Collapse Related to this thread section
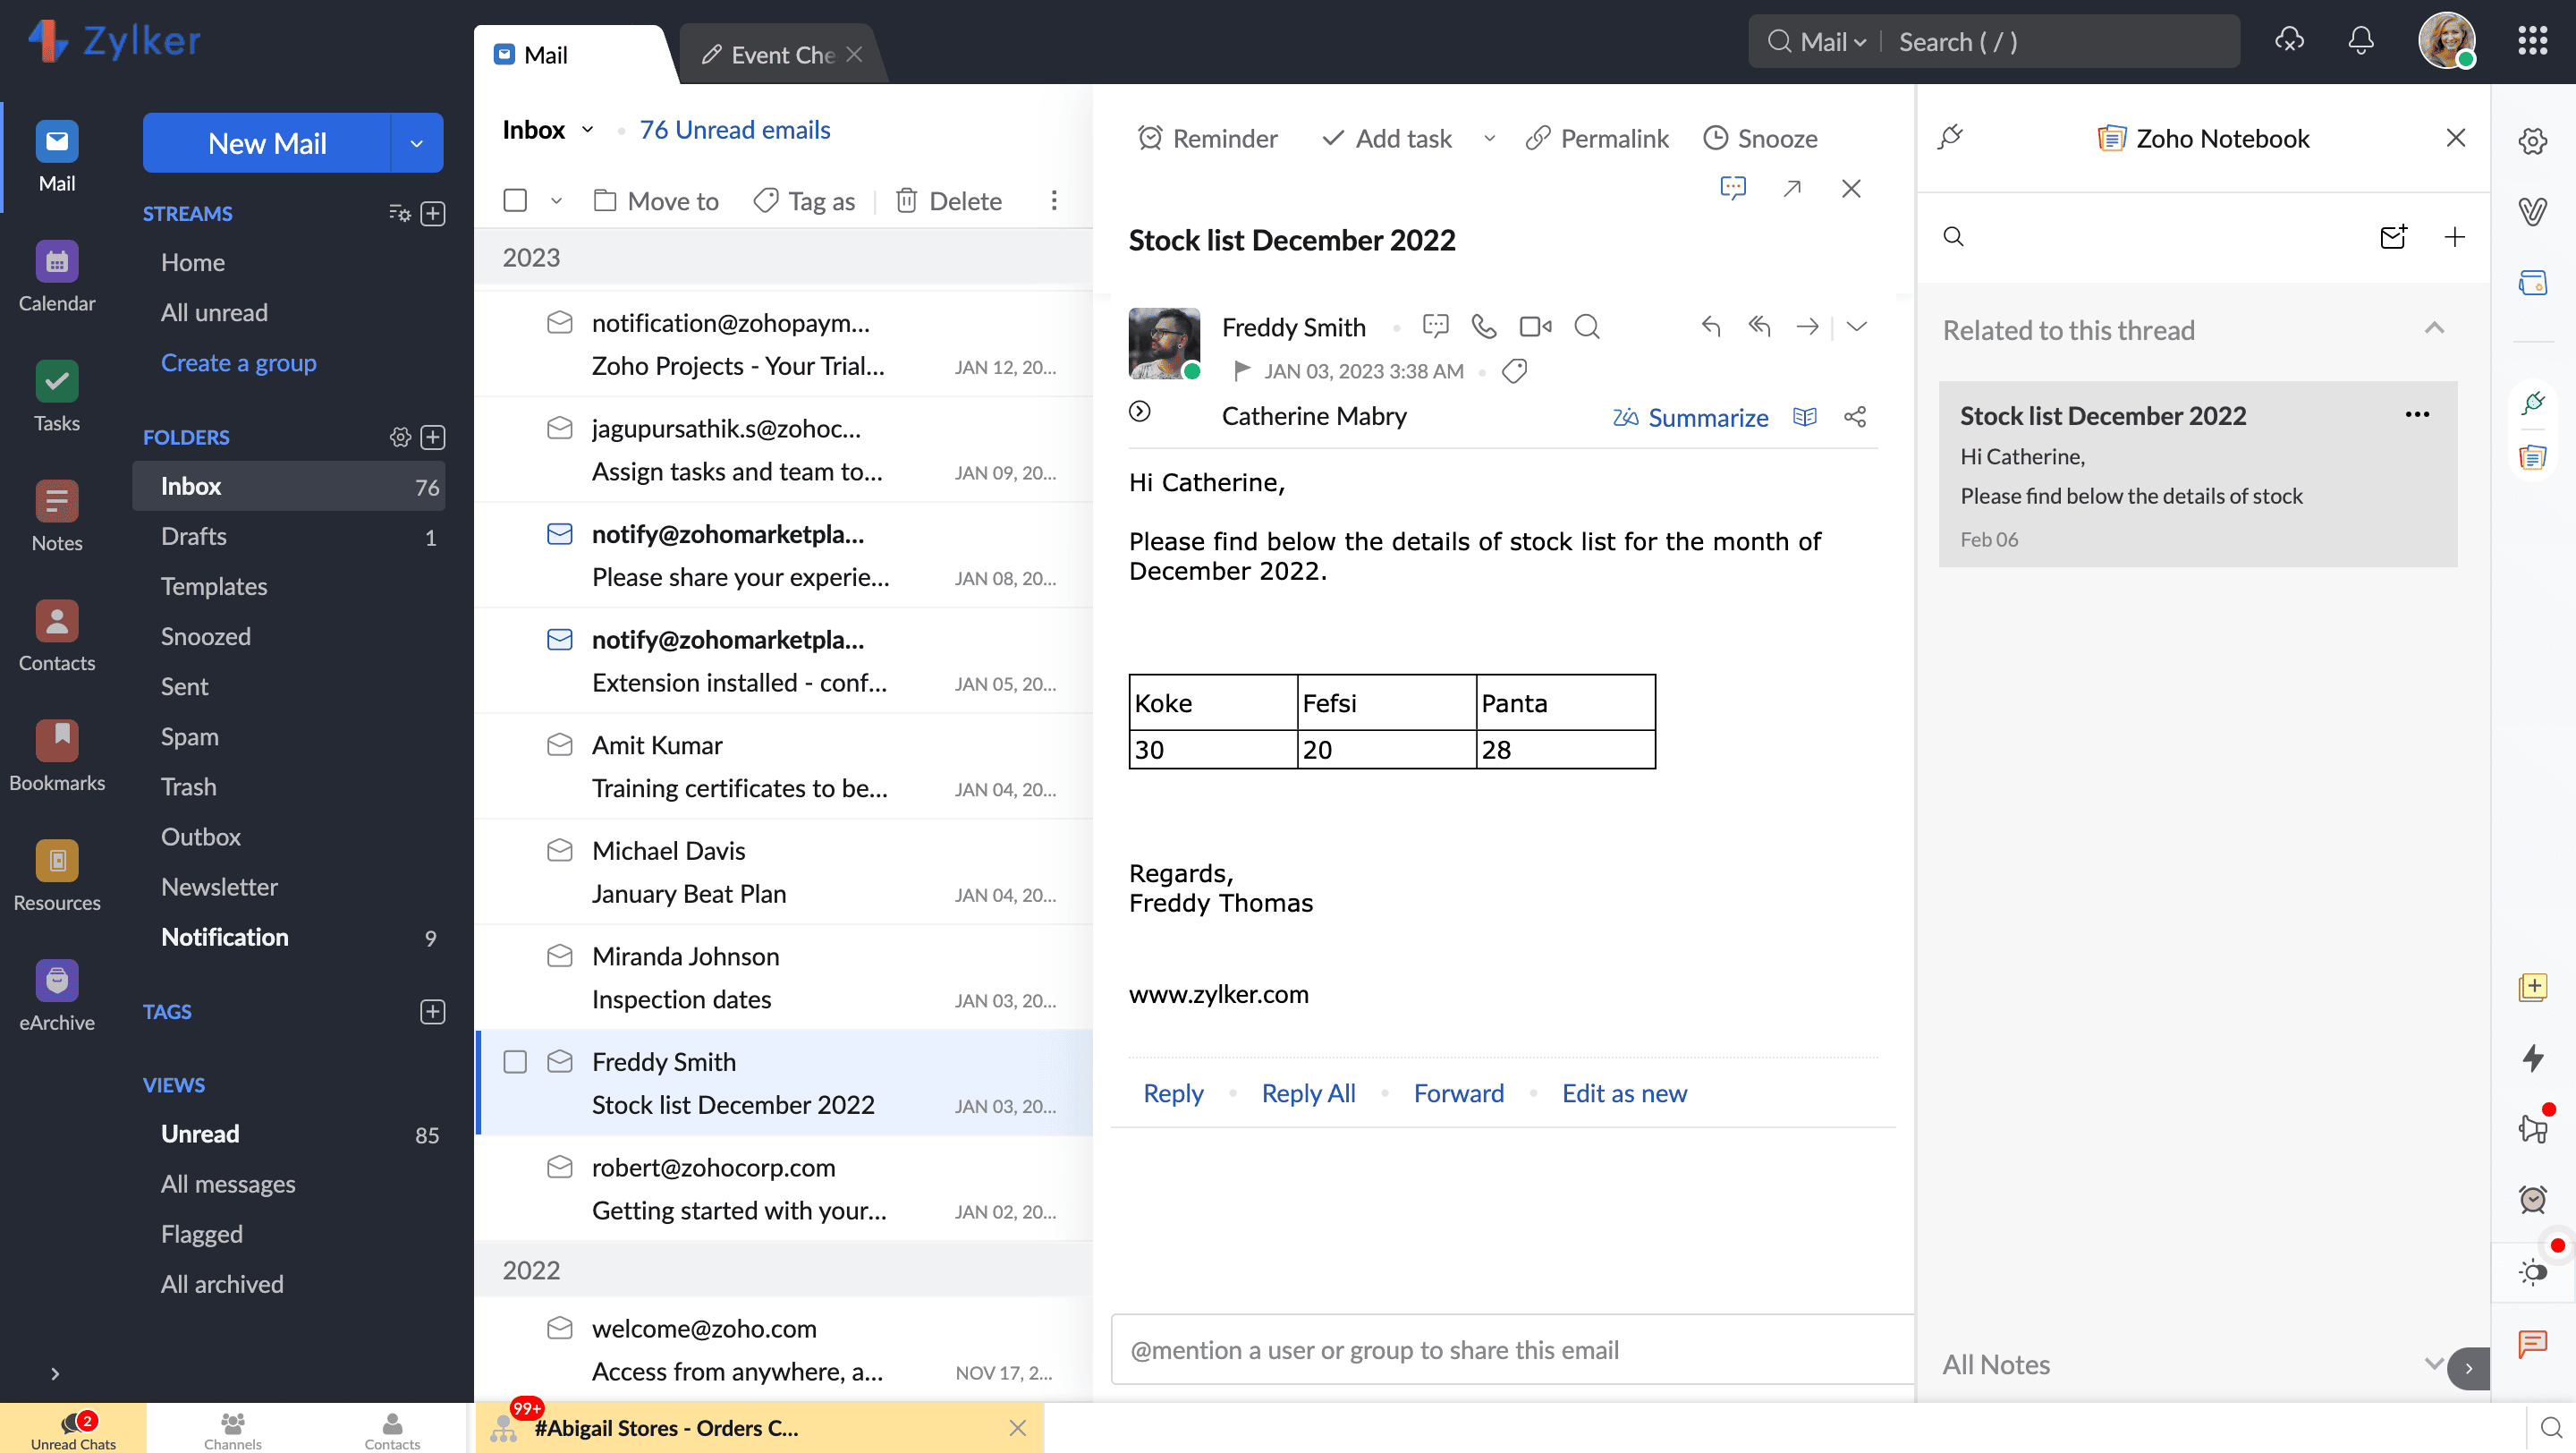Viewport: 2576px width, 1453px height. tap(2434, 329)
